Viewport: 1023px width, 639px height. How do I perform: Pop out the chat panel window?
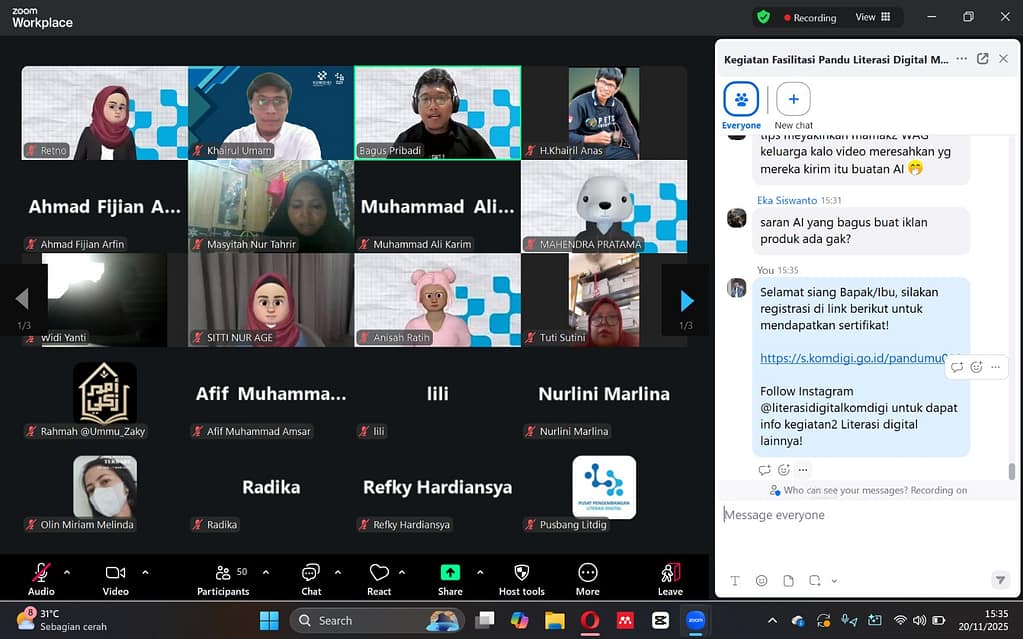coord(983,59)
